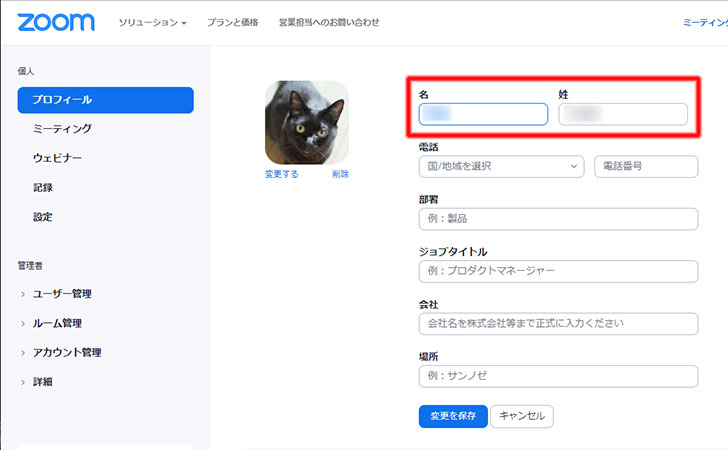Click キャンセル button
Image resolution: width=728 pixels, height=450 pixels.
pyautogui.click(x=522, y=416)
